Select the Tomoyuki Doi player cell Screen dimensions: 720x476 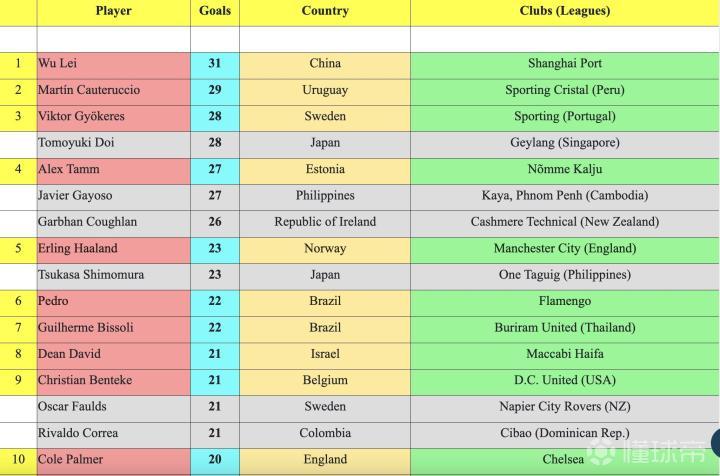pos(113,143)
